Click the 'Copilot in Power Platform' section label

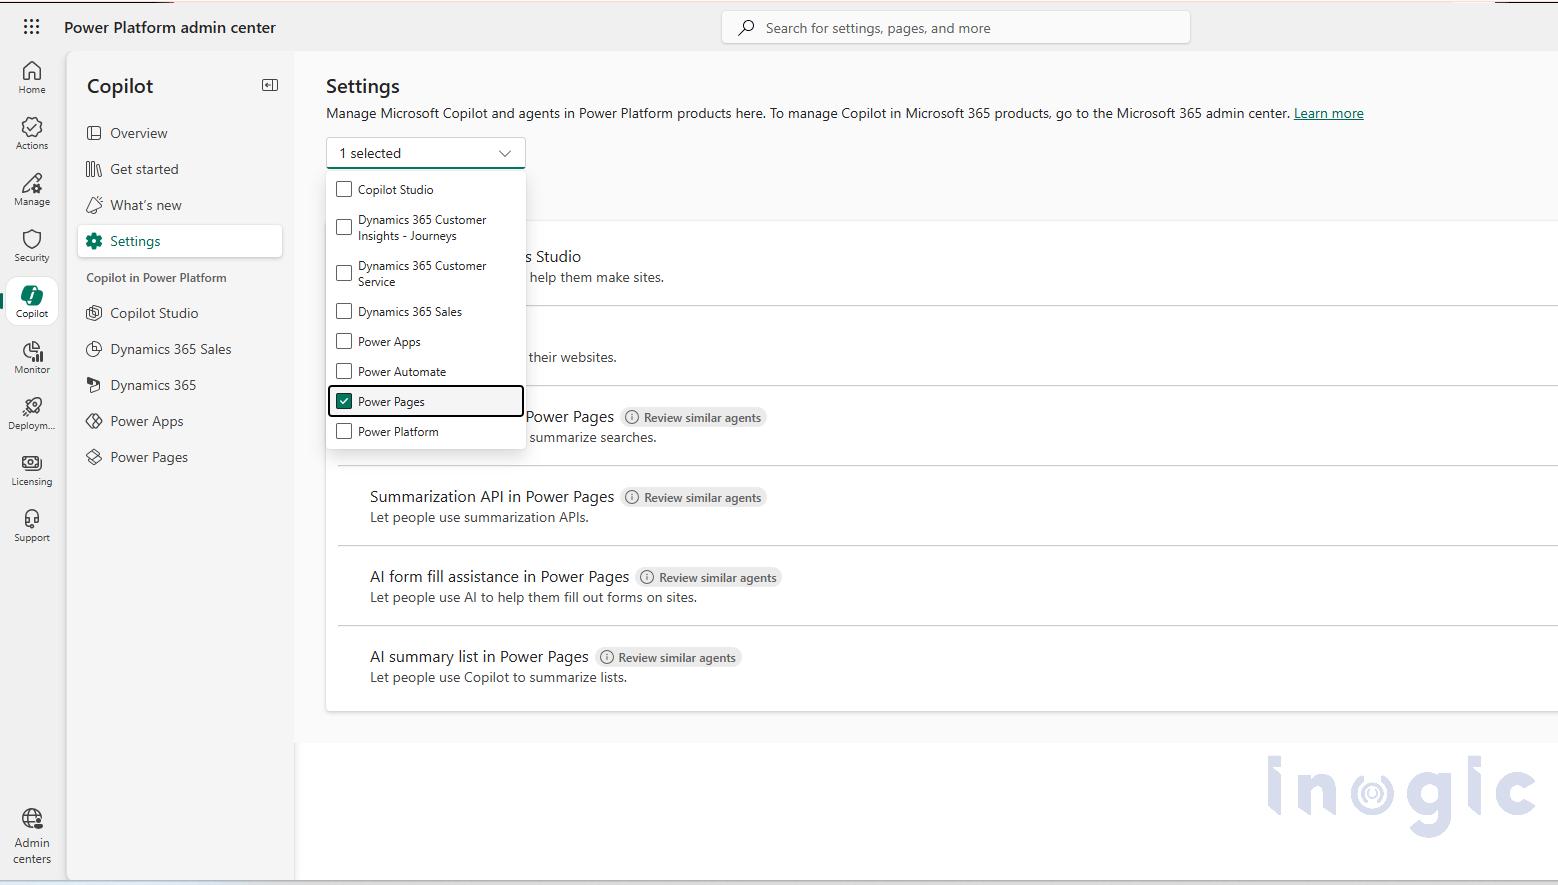click(156, 278)
